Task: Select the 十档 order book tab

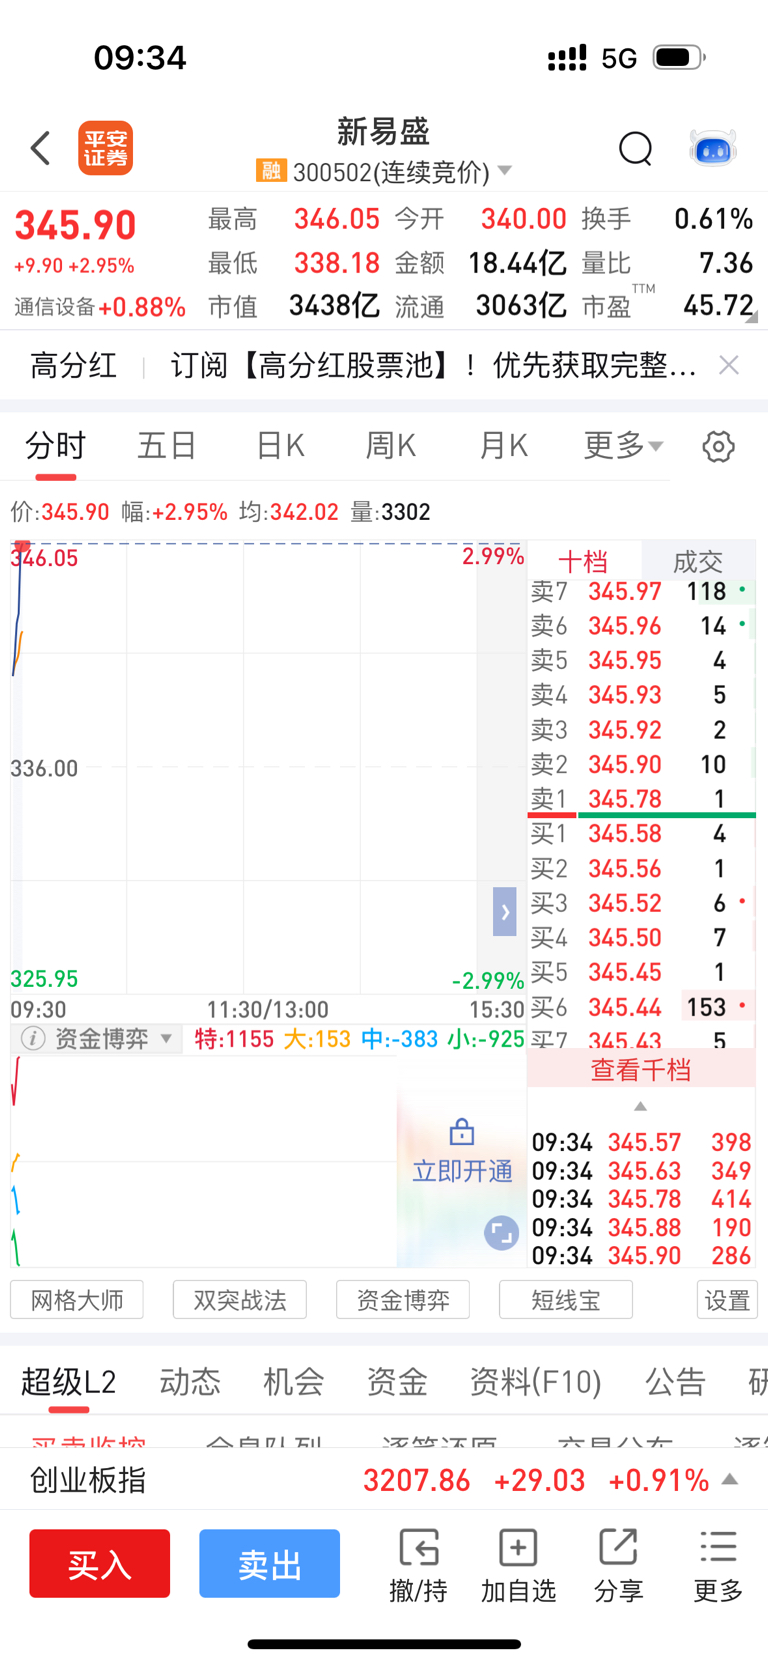Action: [x=583, y=561]
